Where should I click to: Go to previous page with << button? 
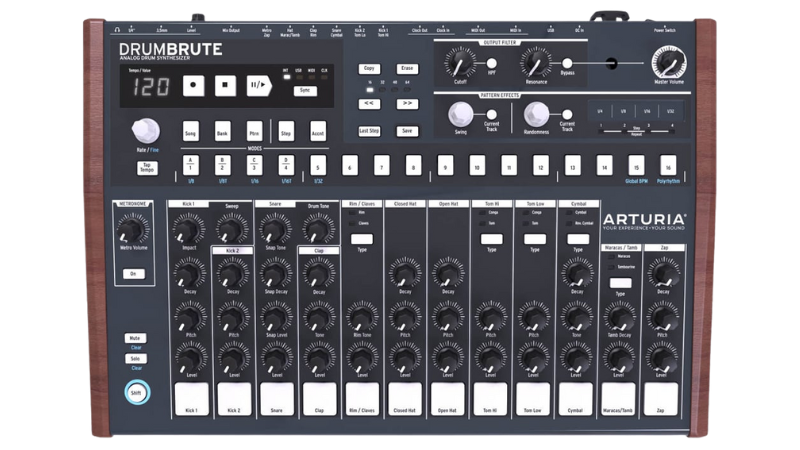[369, 104]
